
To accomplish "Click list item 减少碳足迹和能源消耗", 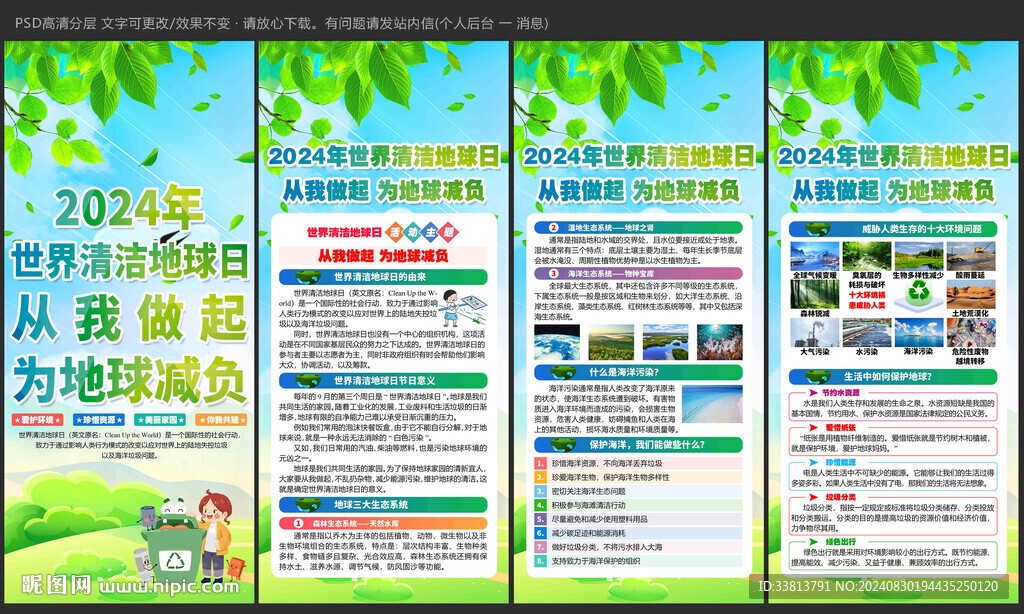I will tap(638, 533).
